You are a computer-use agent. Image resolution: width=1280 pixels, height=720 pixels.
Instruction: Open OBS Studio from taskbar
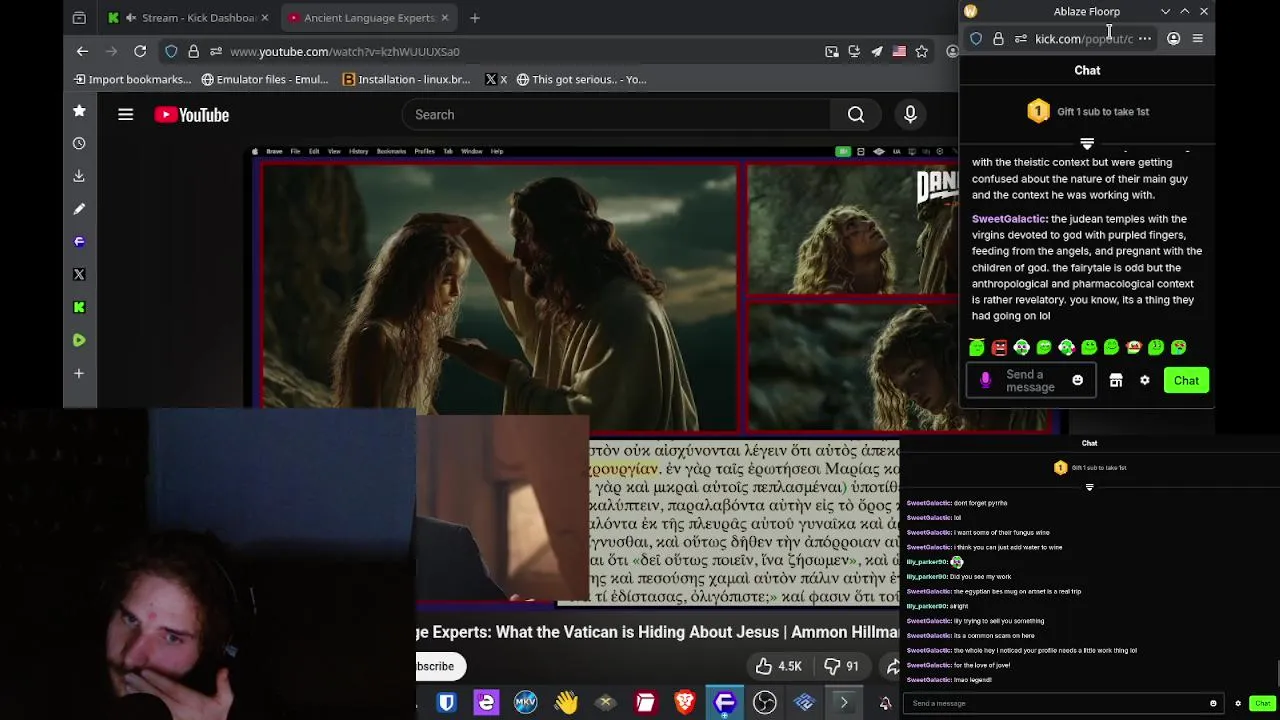click(x=765, y=703)
